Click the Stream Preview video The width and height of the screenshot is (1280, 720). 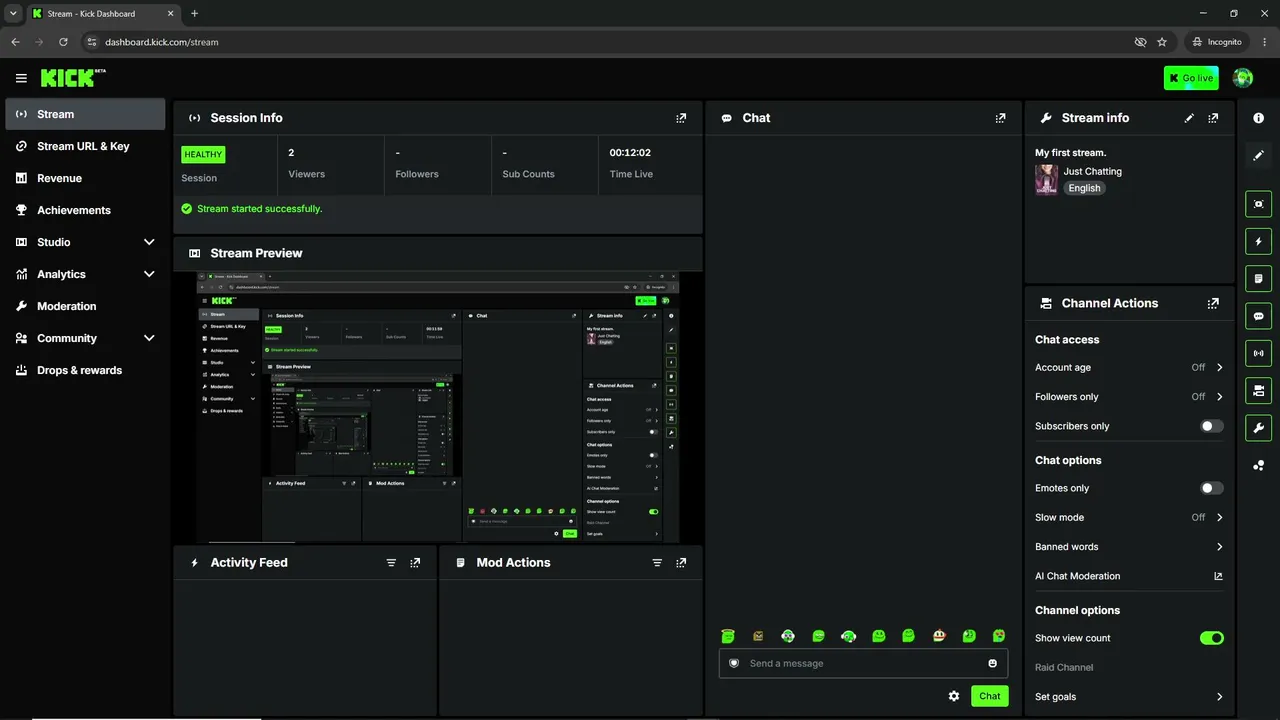coord(438,407)
